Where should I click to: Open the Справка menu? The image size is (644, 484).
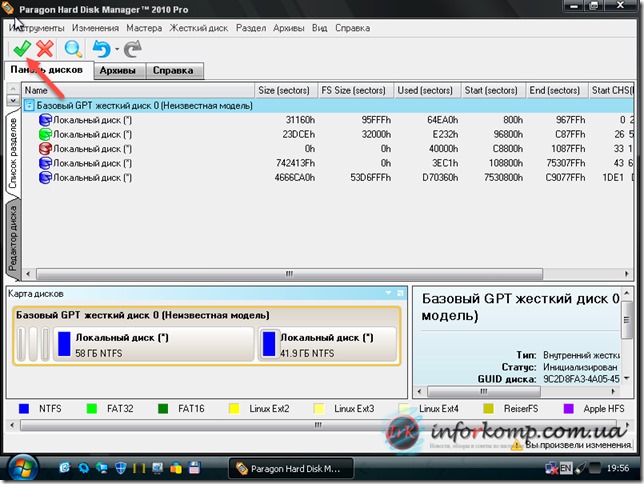coord(352,28)
